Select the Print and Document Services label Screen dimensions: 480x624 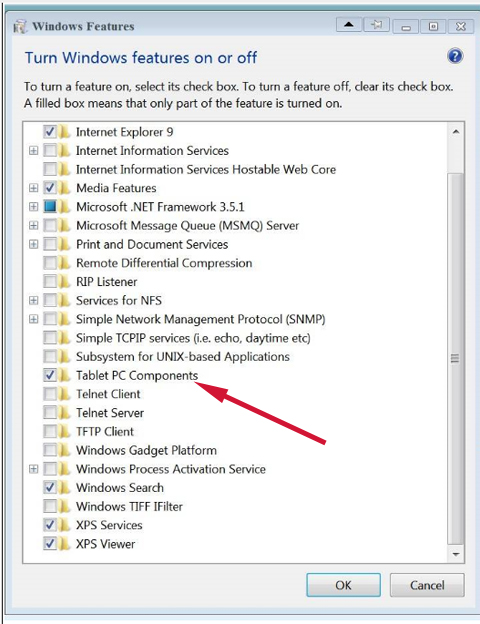[x=152, y=244]
